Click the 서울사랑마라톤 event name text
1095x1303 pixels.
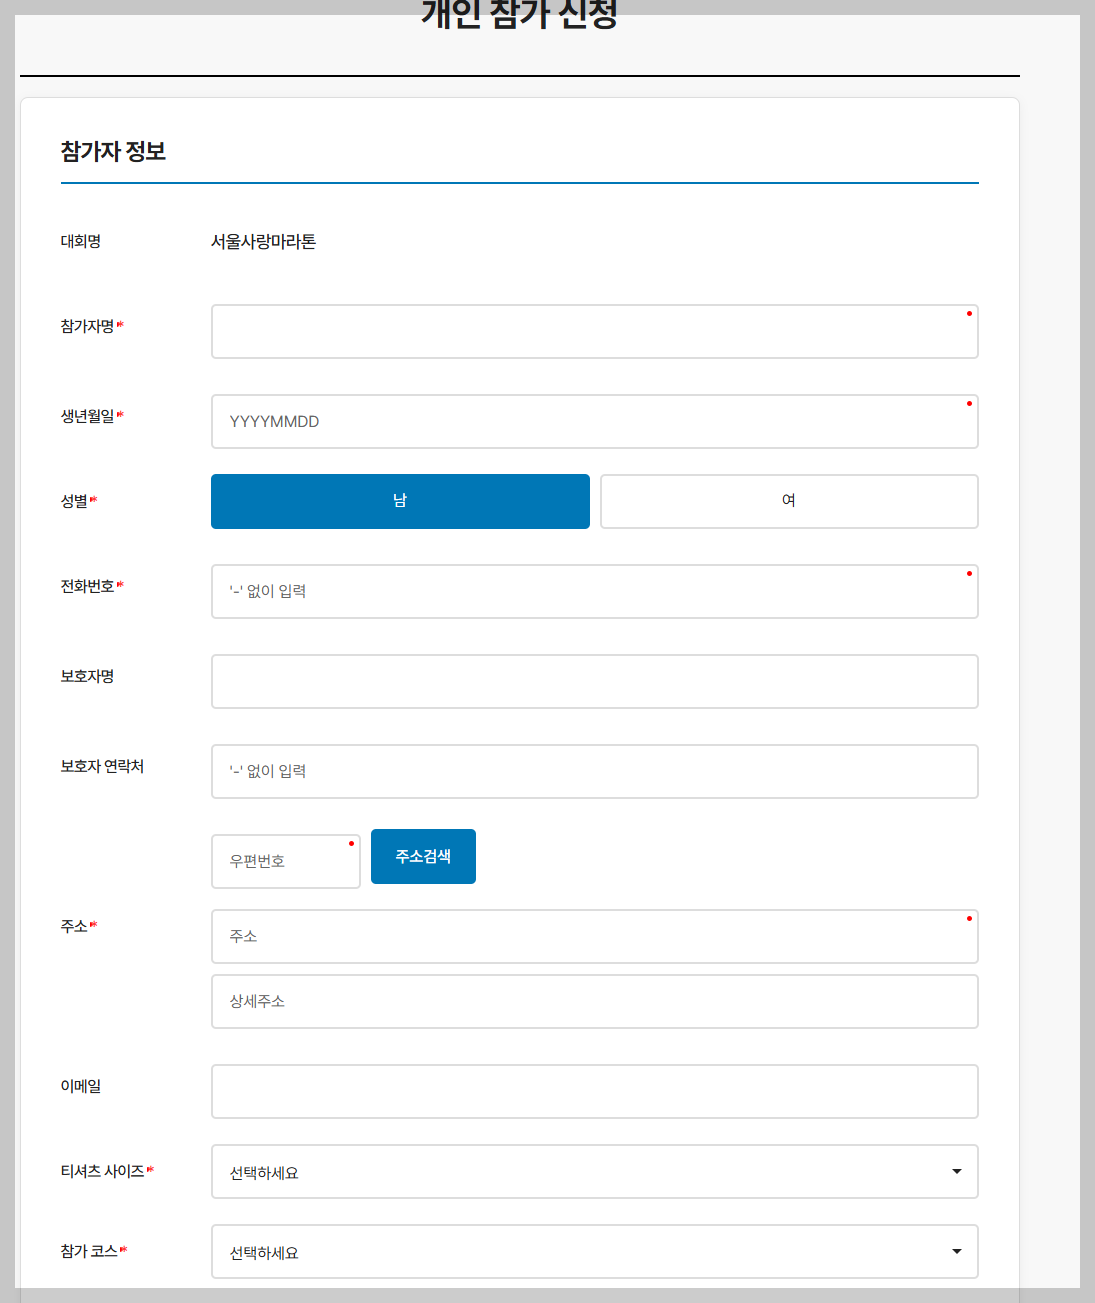(x=263, y=241)
